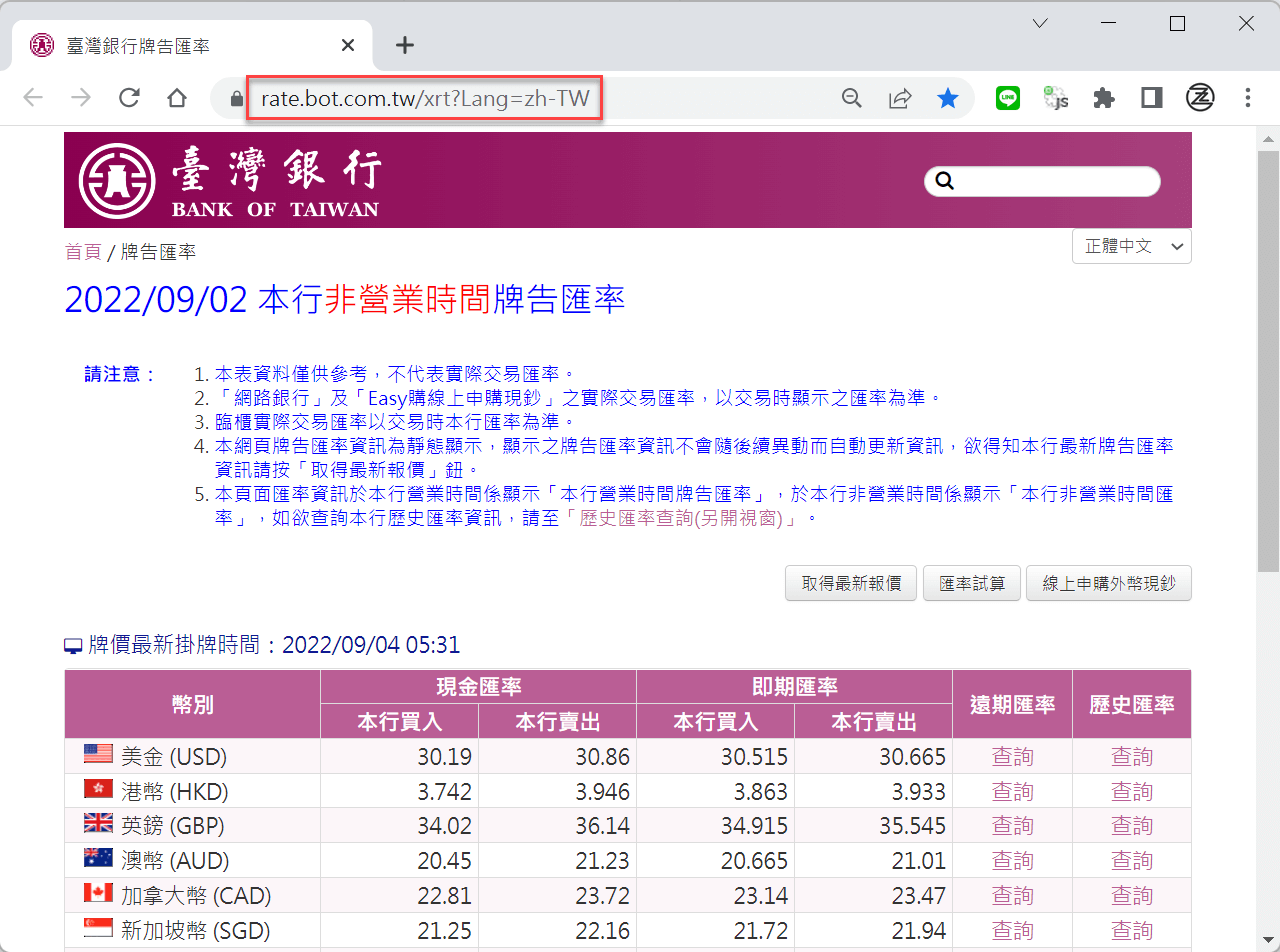Viewport: 1280px width, 952px height.
Task: Click the Canadian flag icon
Action: (x=98, y=893)
